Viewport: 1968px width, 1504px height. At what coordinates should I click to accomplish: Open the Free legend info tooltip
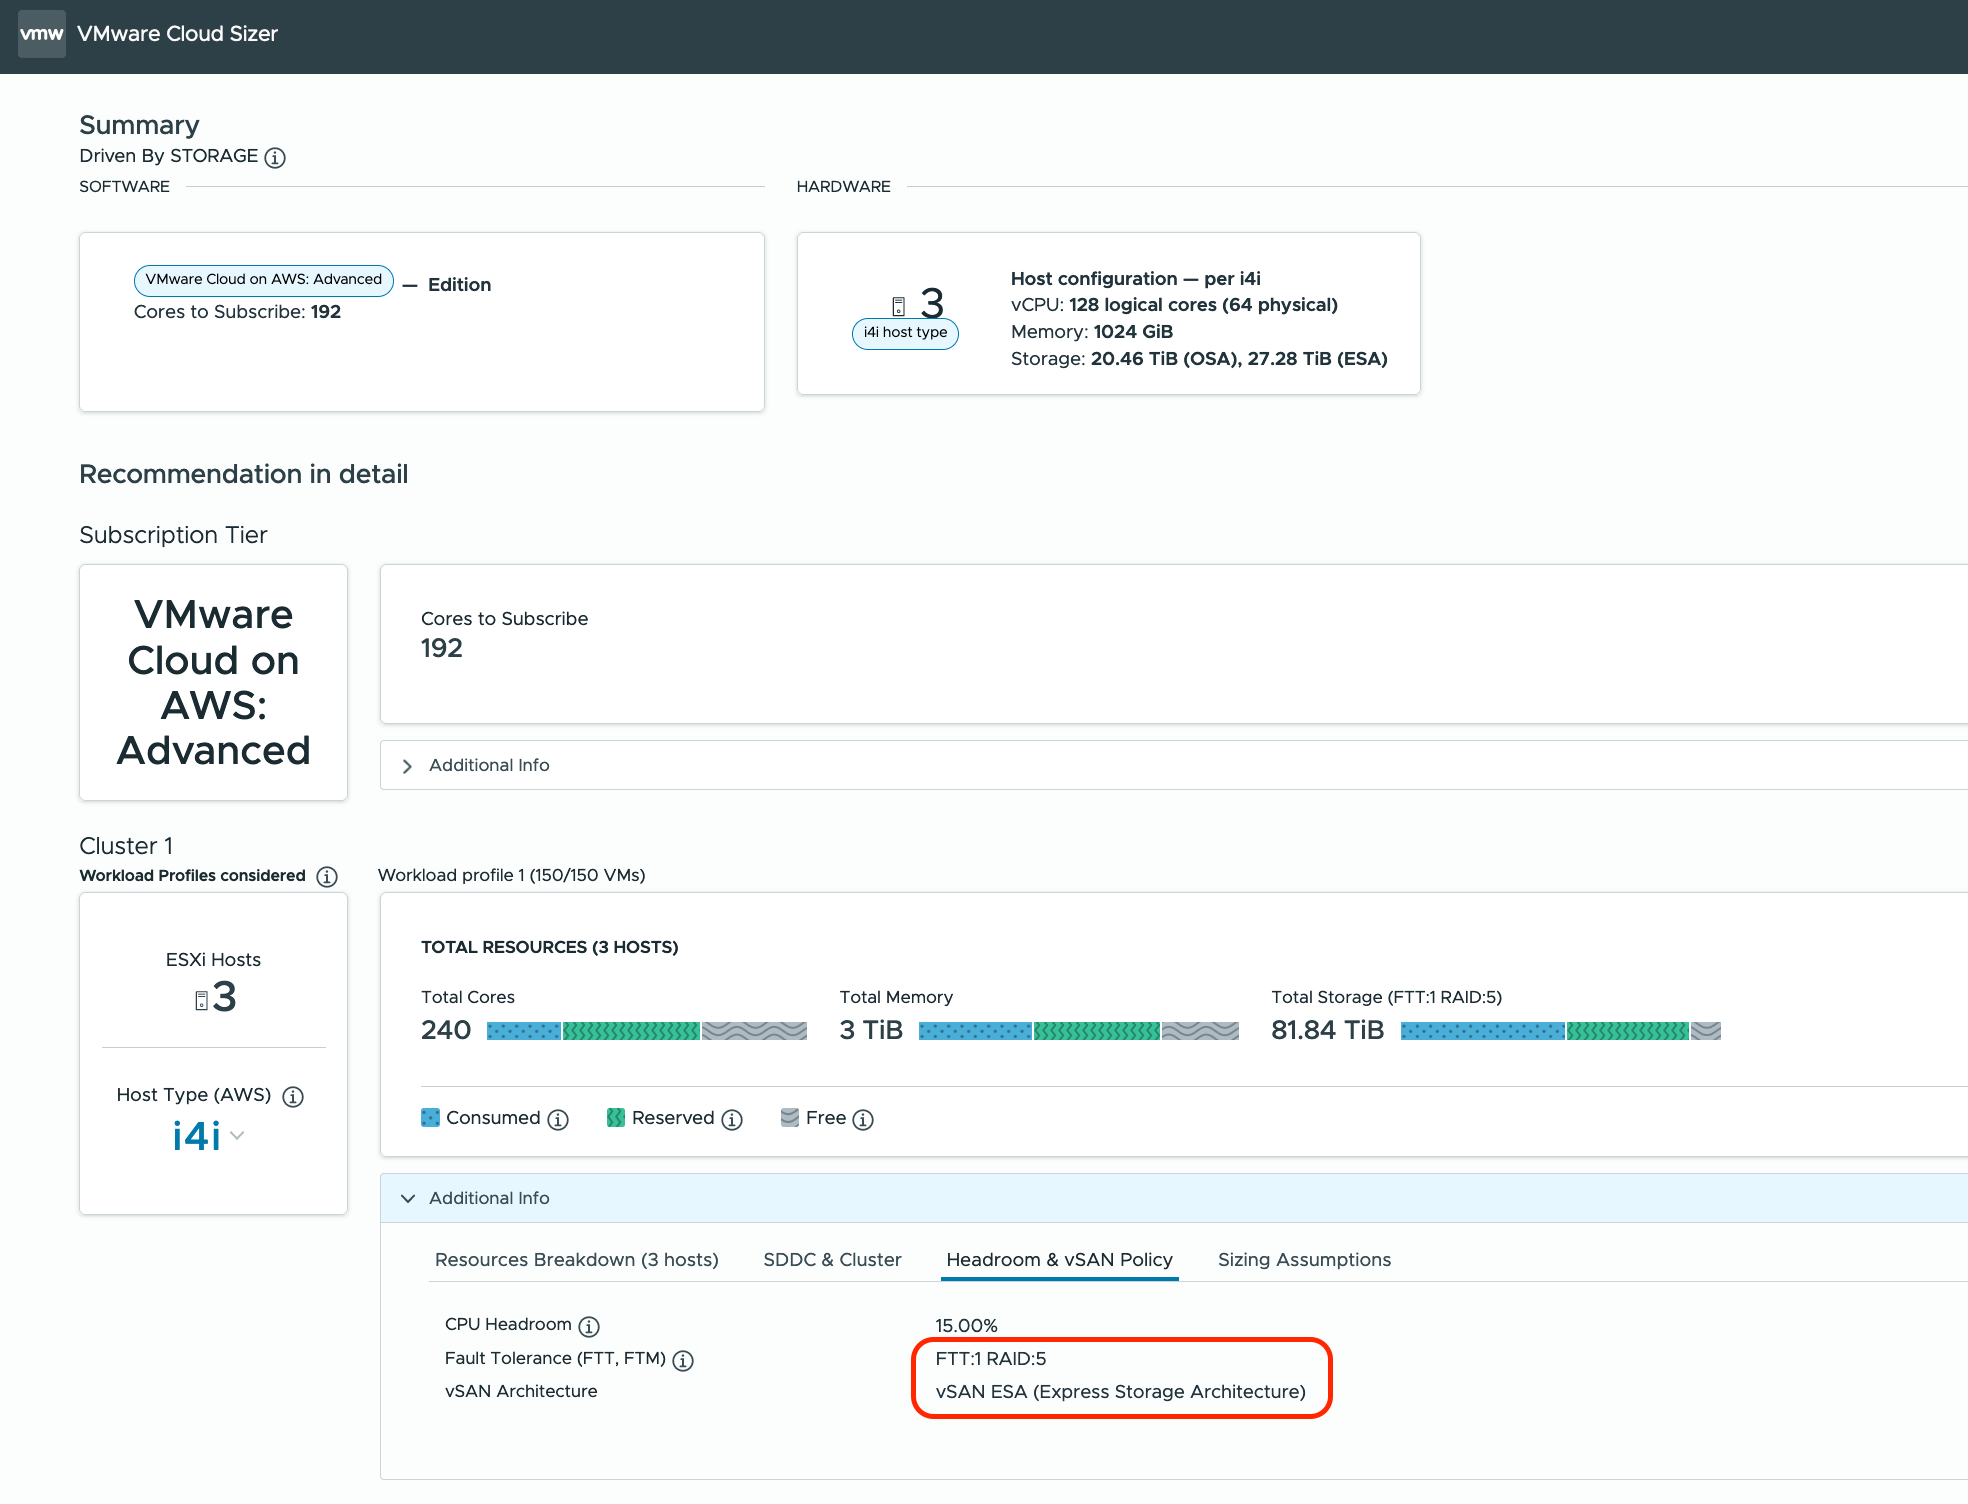tap(864, 1119)
